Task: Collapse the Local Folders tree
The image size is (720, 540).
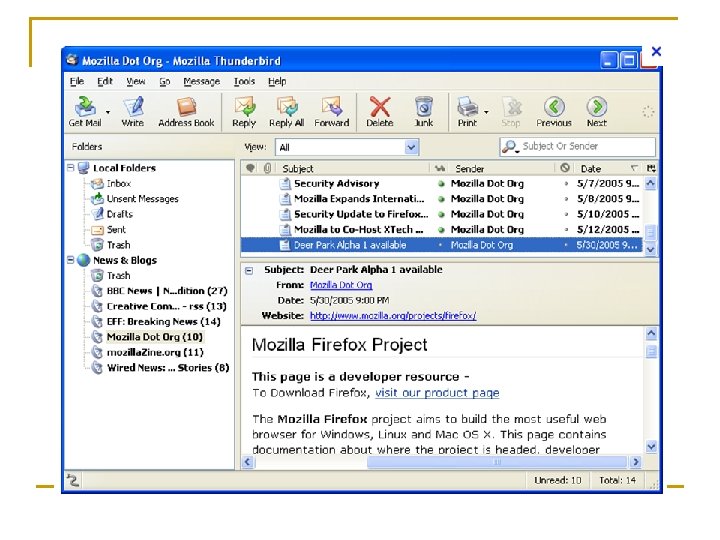Action: [71, 168]
